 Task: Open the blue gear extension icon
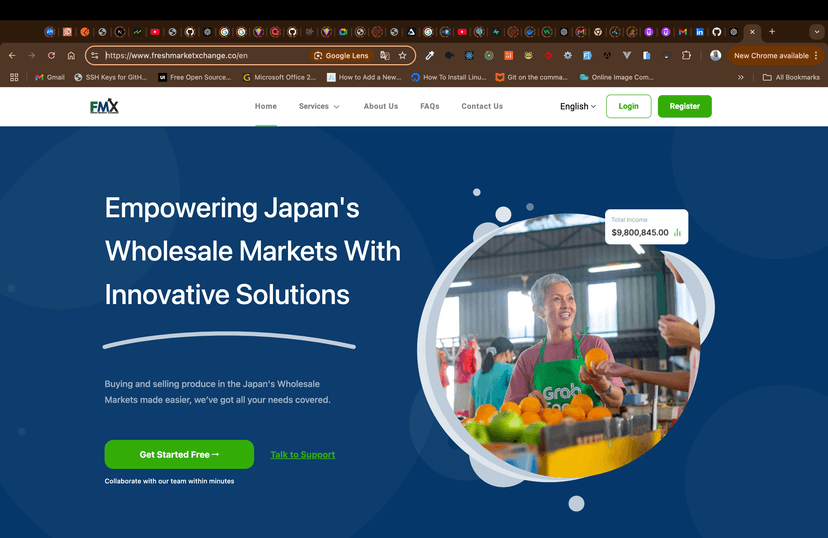(x=568, y=55)
